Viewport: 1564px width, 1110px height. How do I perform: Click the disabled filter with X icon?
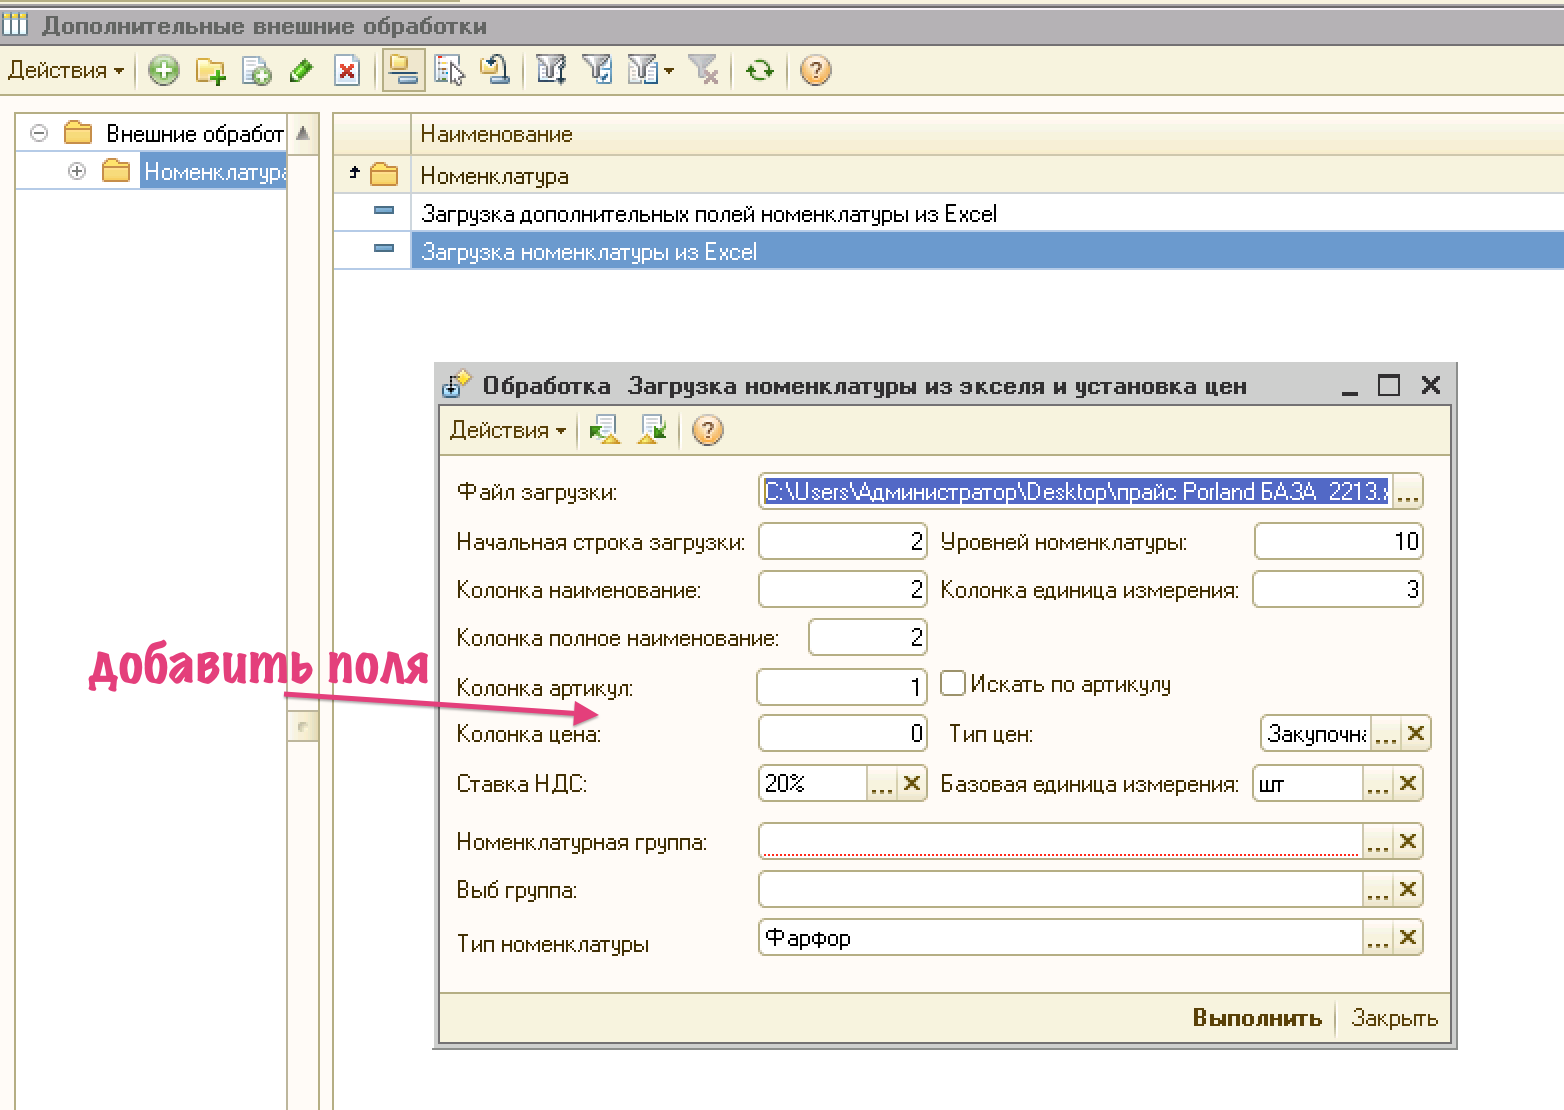(x=704, y=71)
